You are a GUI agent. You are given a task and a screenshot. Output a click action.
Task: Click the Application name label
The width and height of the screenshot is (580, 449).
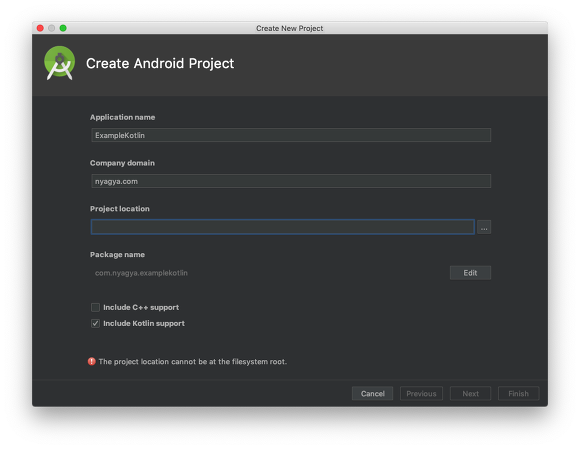(122, 117)
